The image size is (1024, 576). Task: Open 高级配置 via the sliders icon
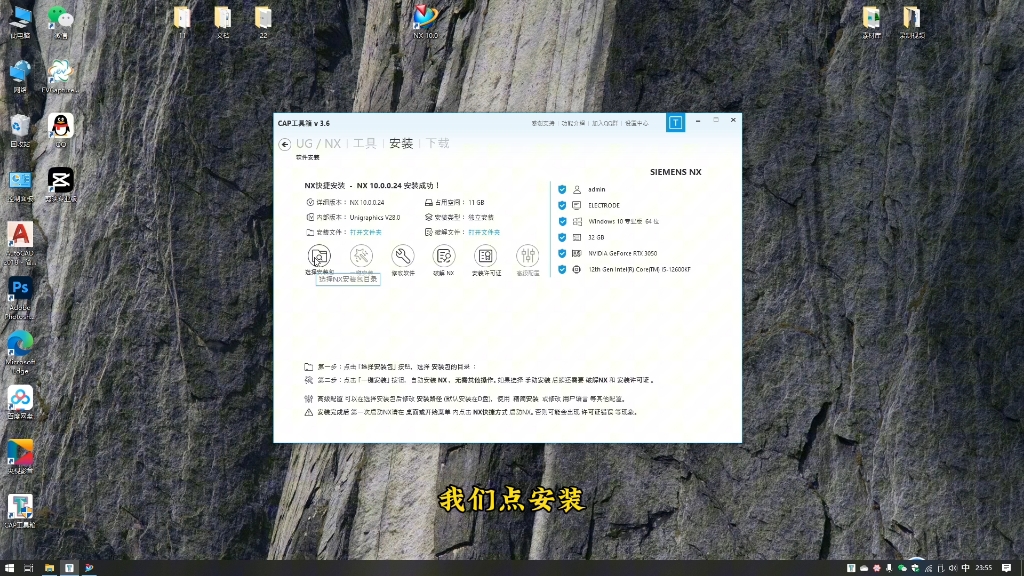click(x=527, y=257)
